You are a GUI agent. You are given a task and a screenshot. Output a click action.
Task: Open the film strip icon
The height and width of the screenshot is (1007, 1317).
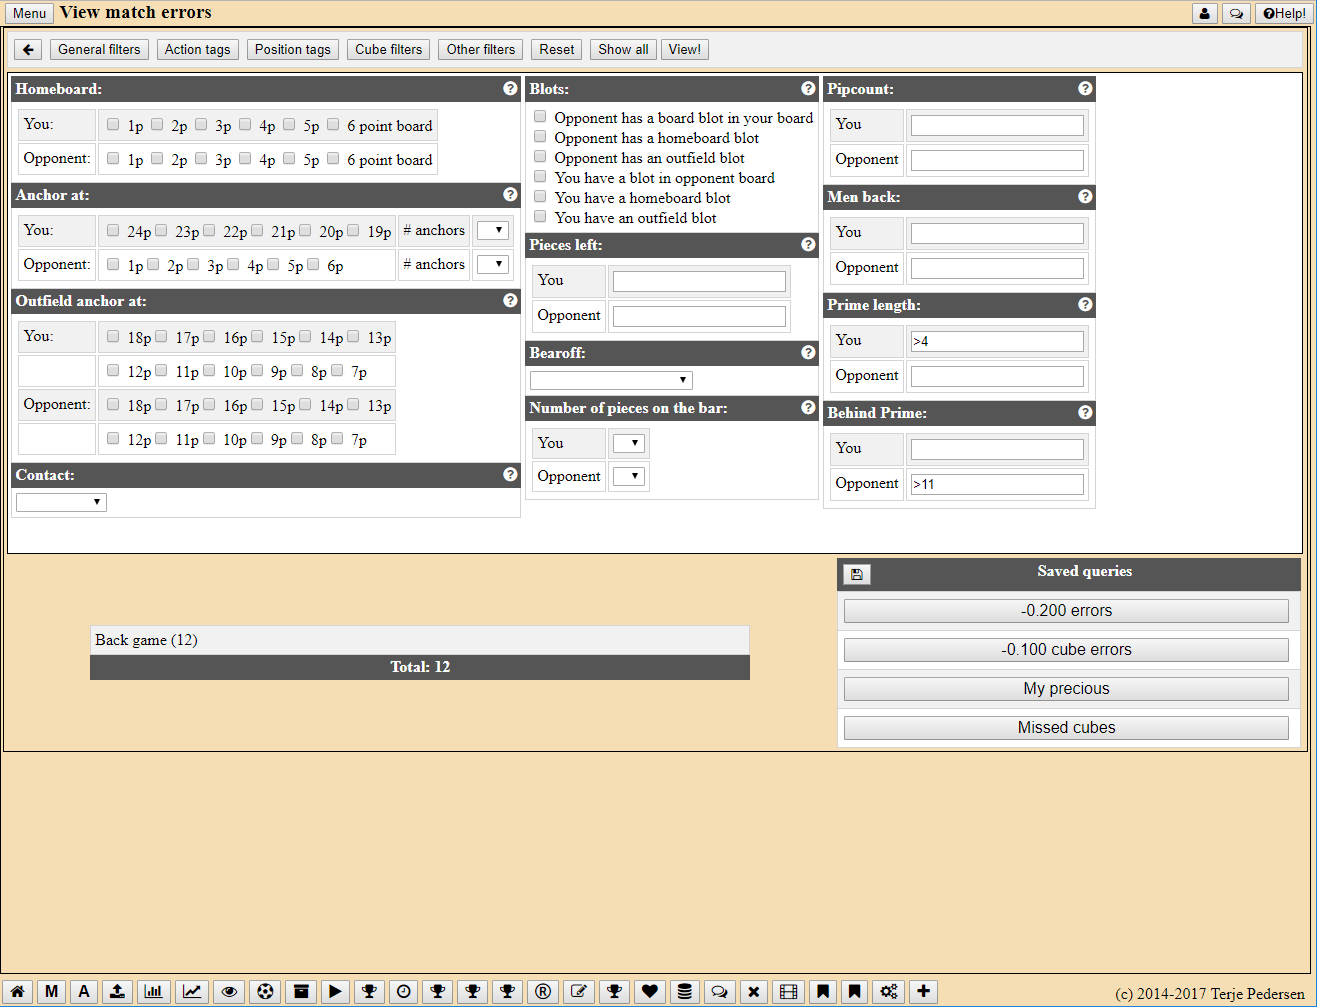(x=788, y=991)
